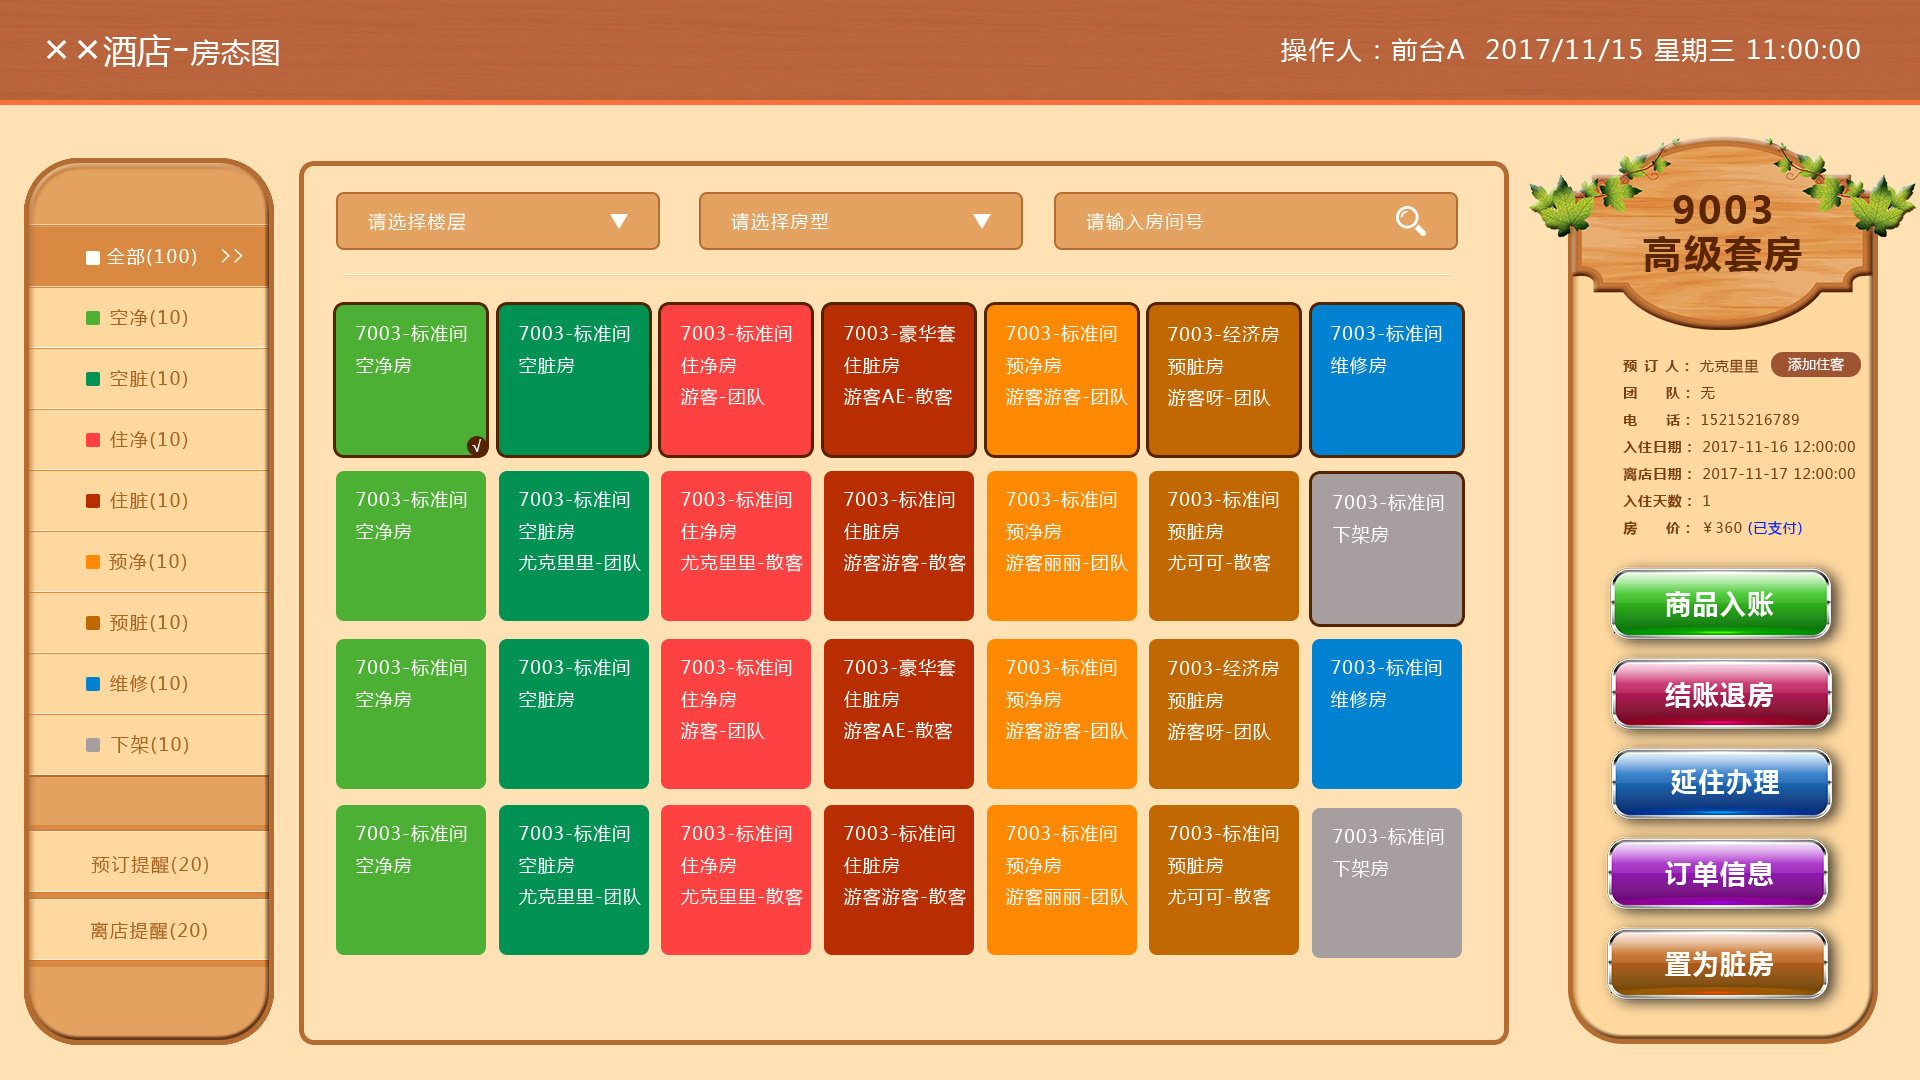Select the second-row light green 空净房 card
Screen dimensions: 1920x1080
411,546
